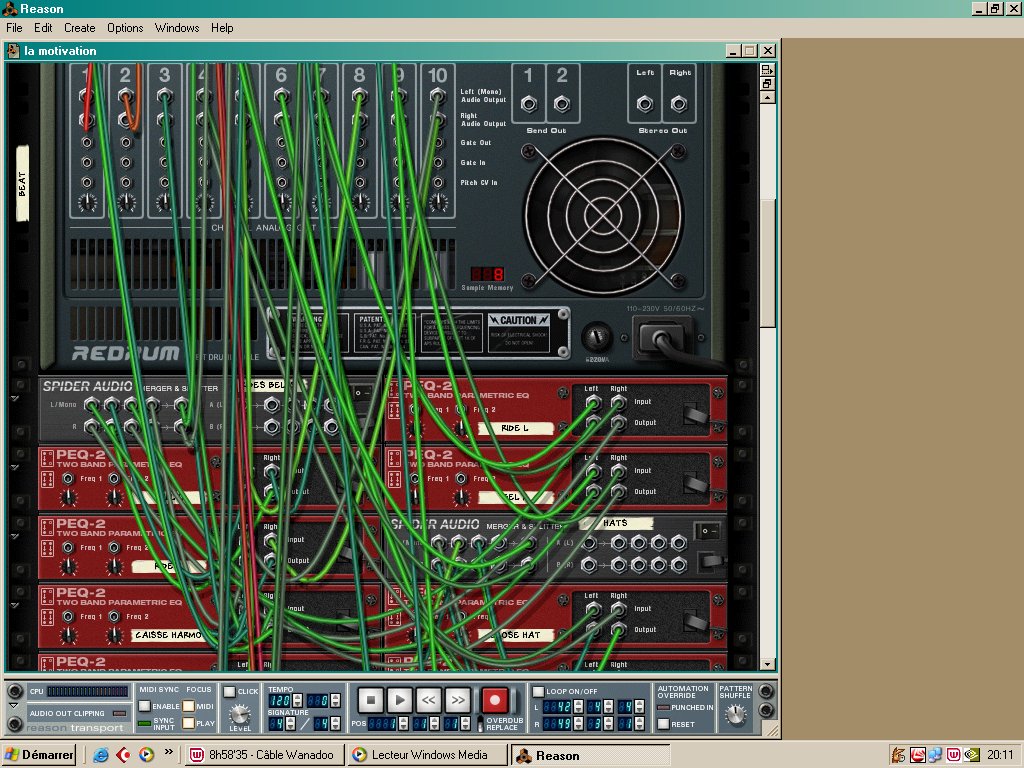Click the Stereo Out Left jack

click(645, 103)
